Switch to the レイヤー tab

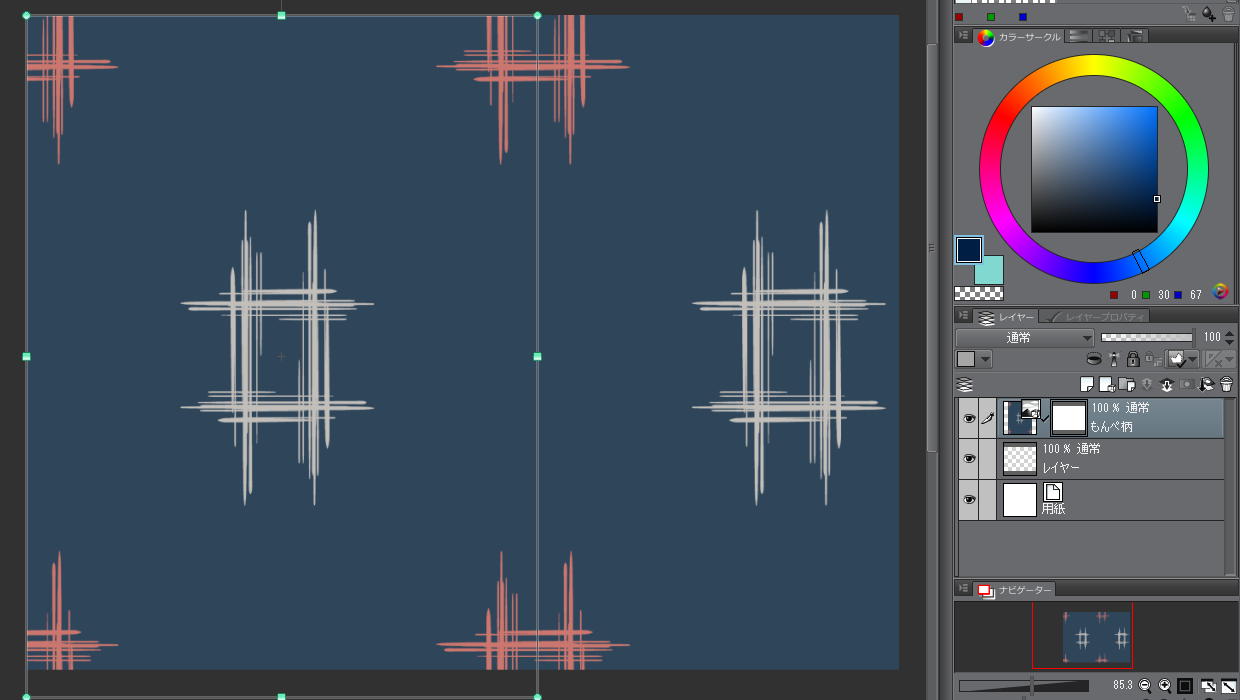[x=1007, y=317]
